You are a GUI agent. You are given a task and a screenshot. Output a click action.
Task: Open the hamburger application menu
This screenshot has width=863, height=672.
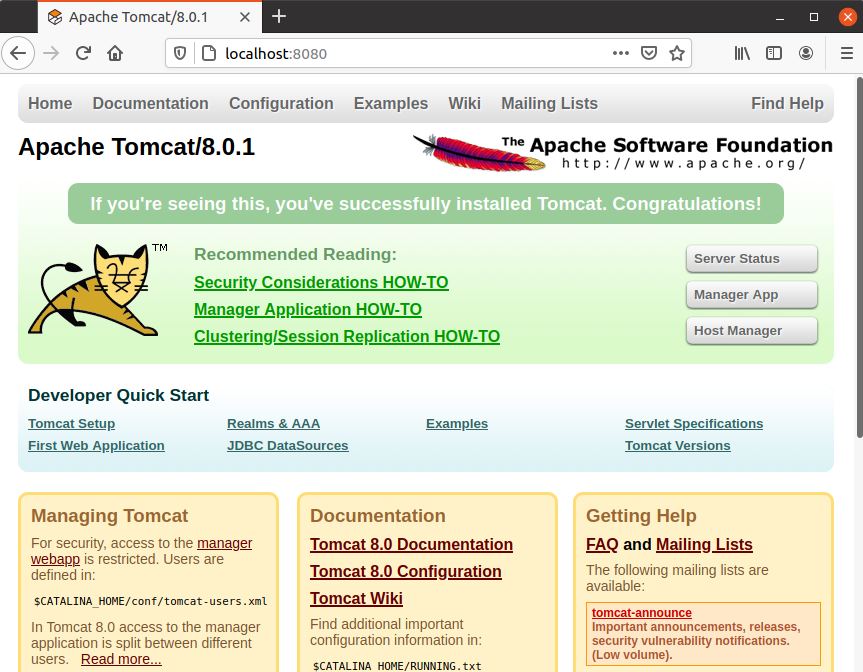pyautogui.click(x=847, y=53)
